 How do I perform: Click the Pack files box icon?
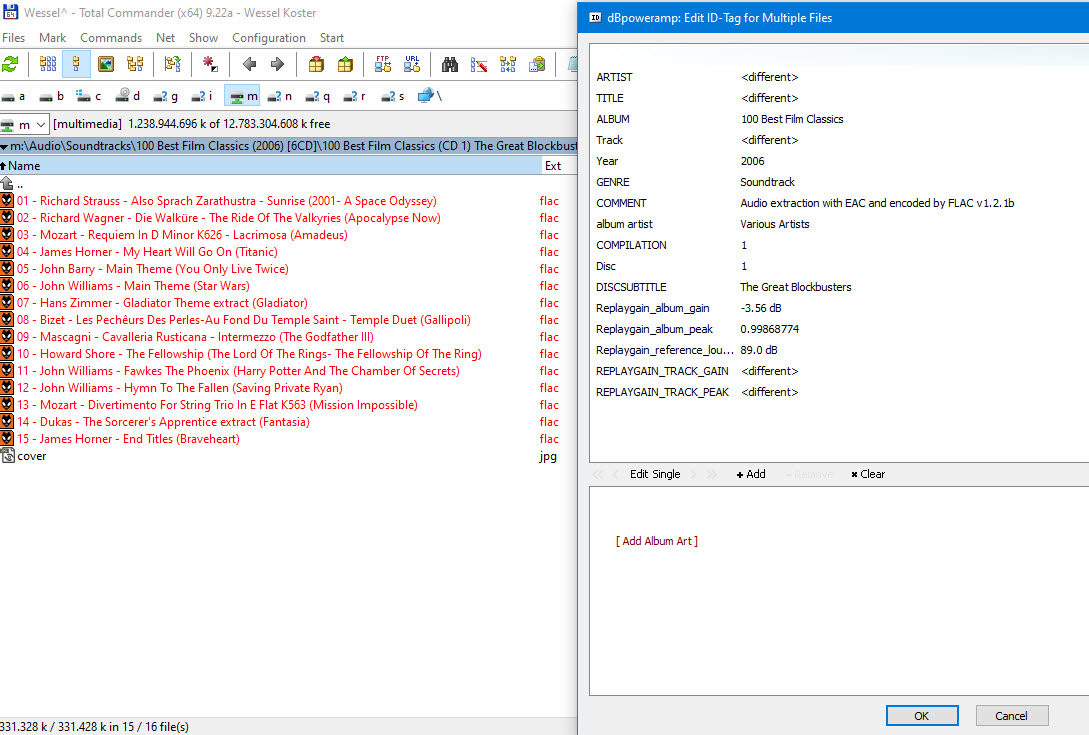tap(316, 65)
